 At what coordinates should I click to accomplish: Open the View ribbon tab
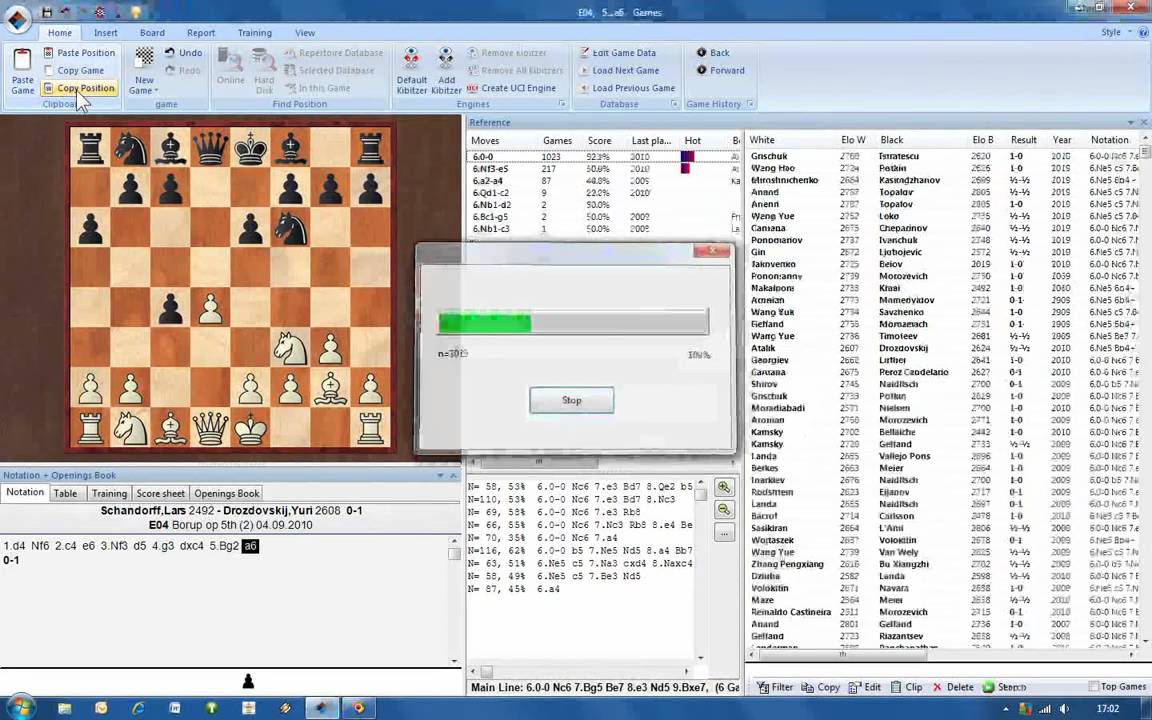[x=305, y=33]
